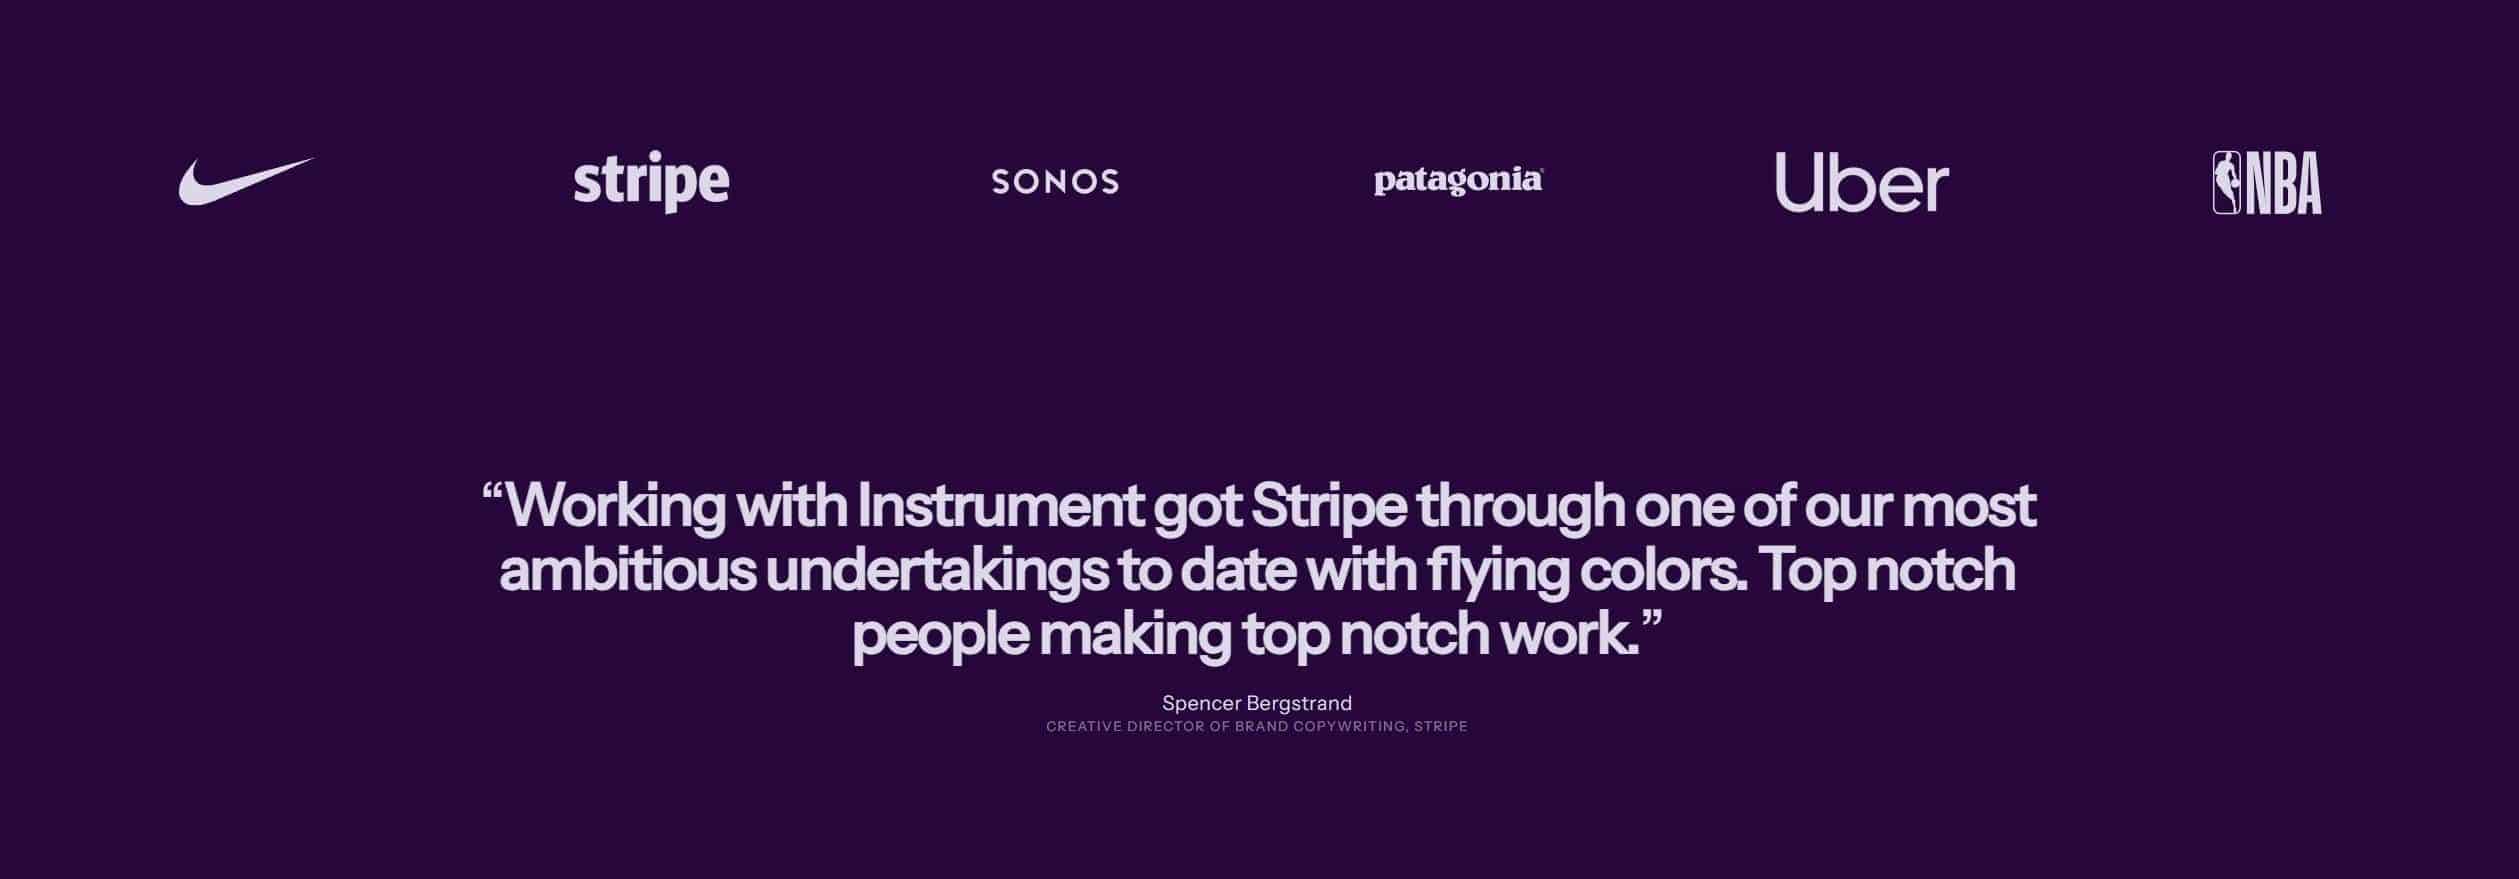Click the word "Instrument" in the quote
The width and height of the screenshot is (2519, 879).
[999, 506]
